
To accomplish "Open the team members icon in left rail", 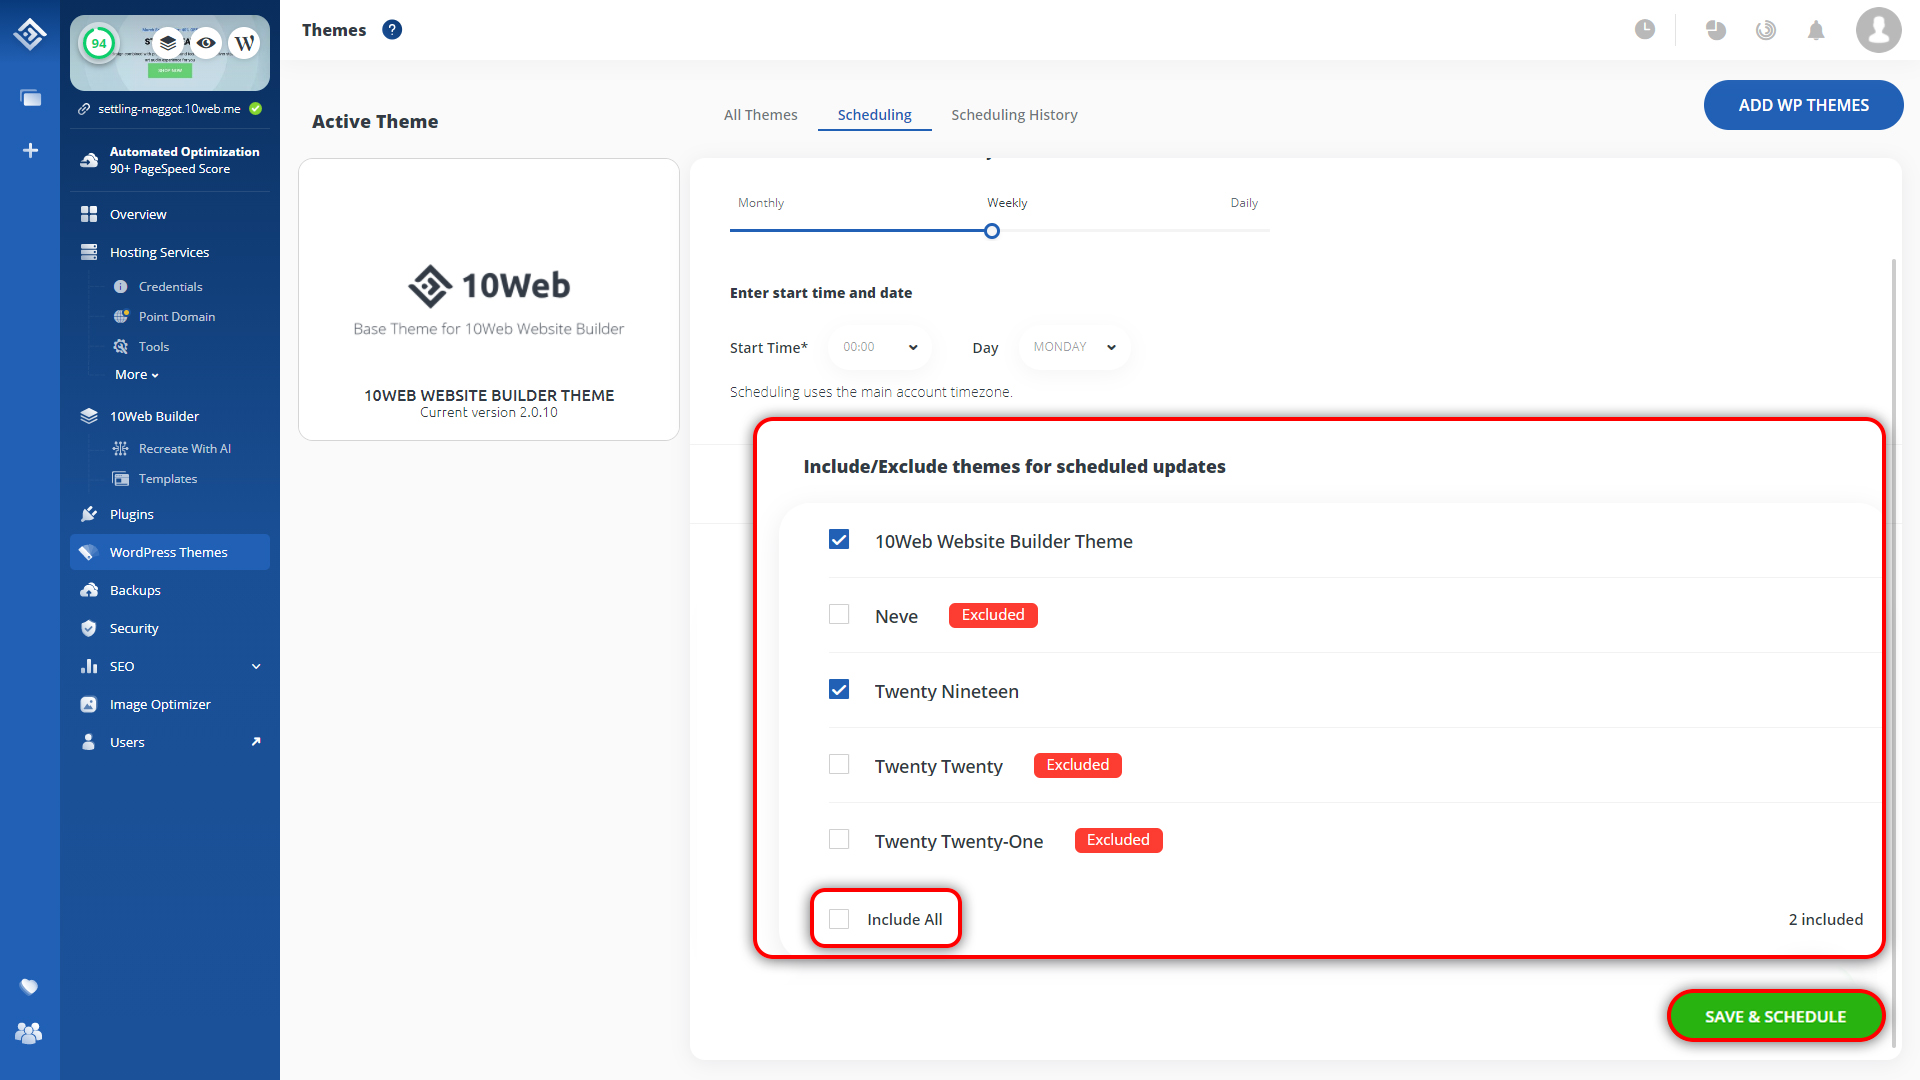I will pos(29,1033).
